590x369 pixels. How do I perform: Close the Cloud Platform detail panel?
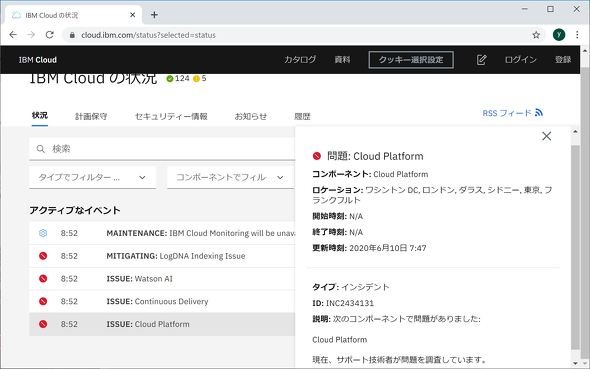click(x=546, y=136)
